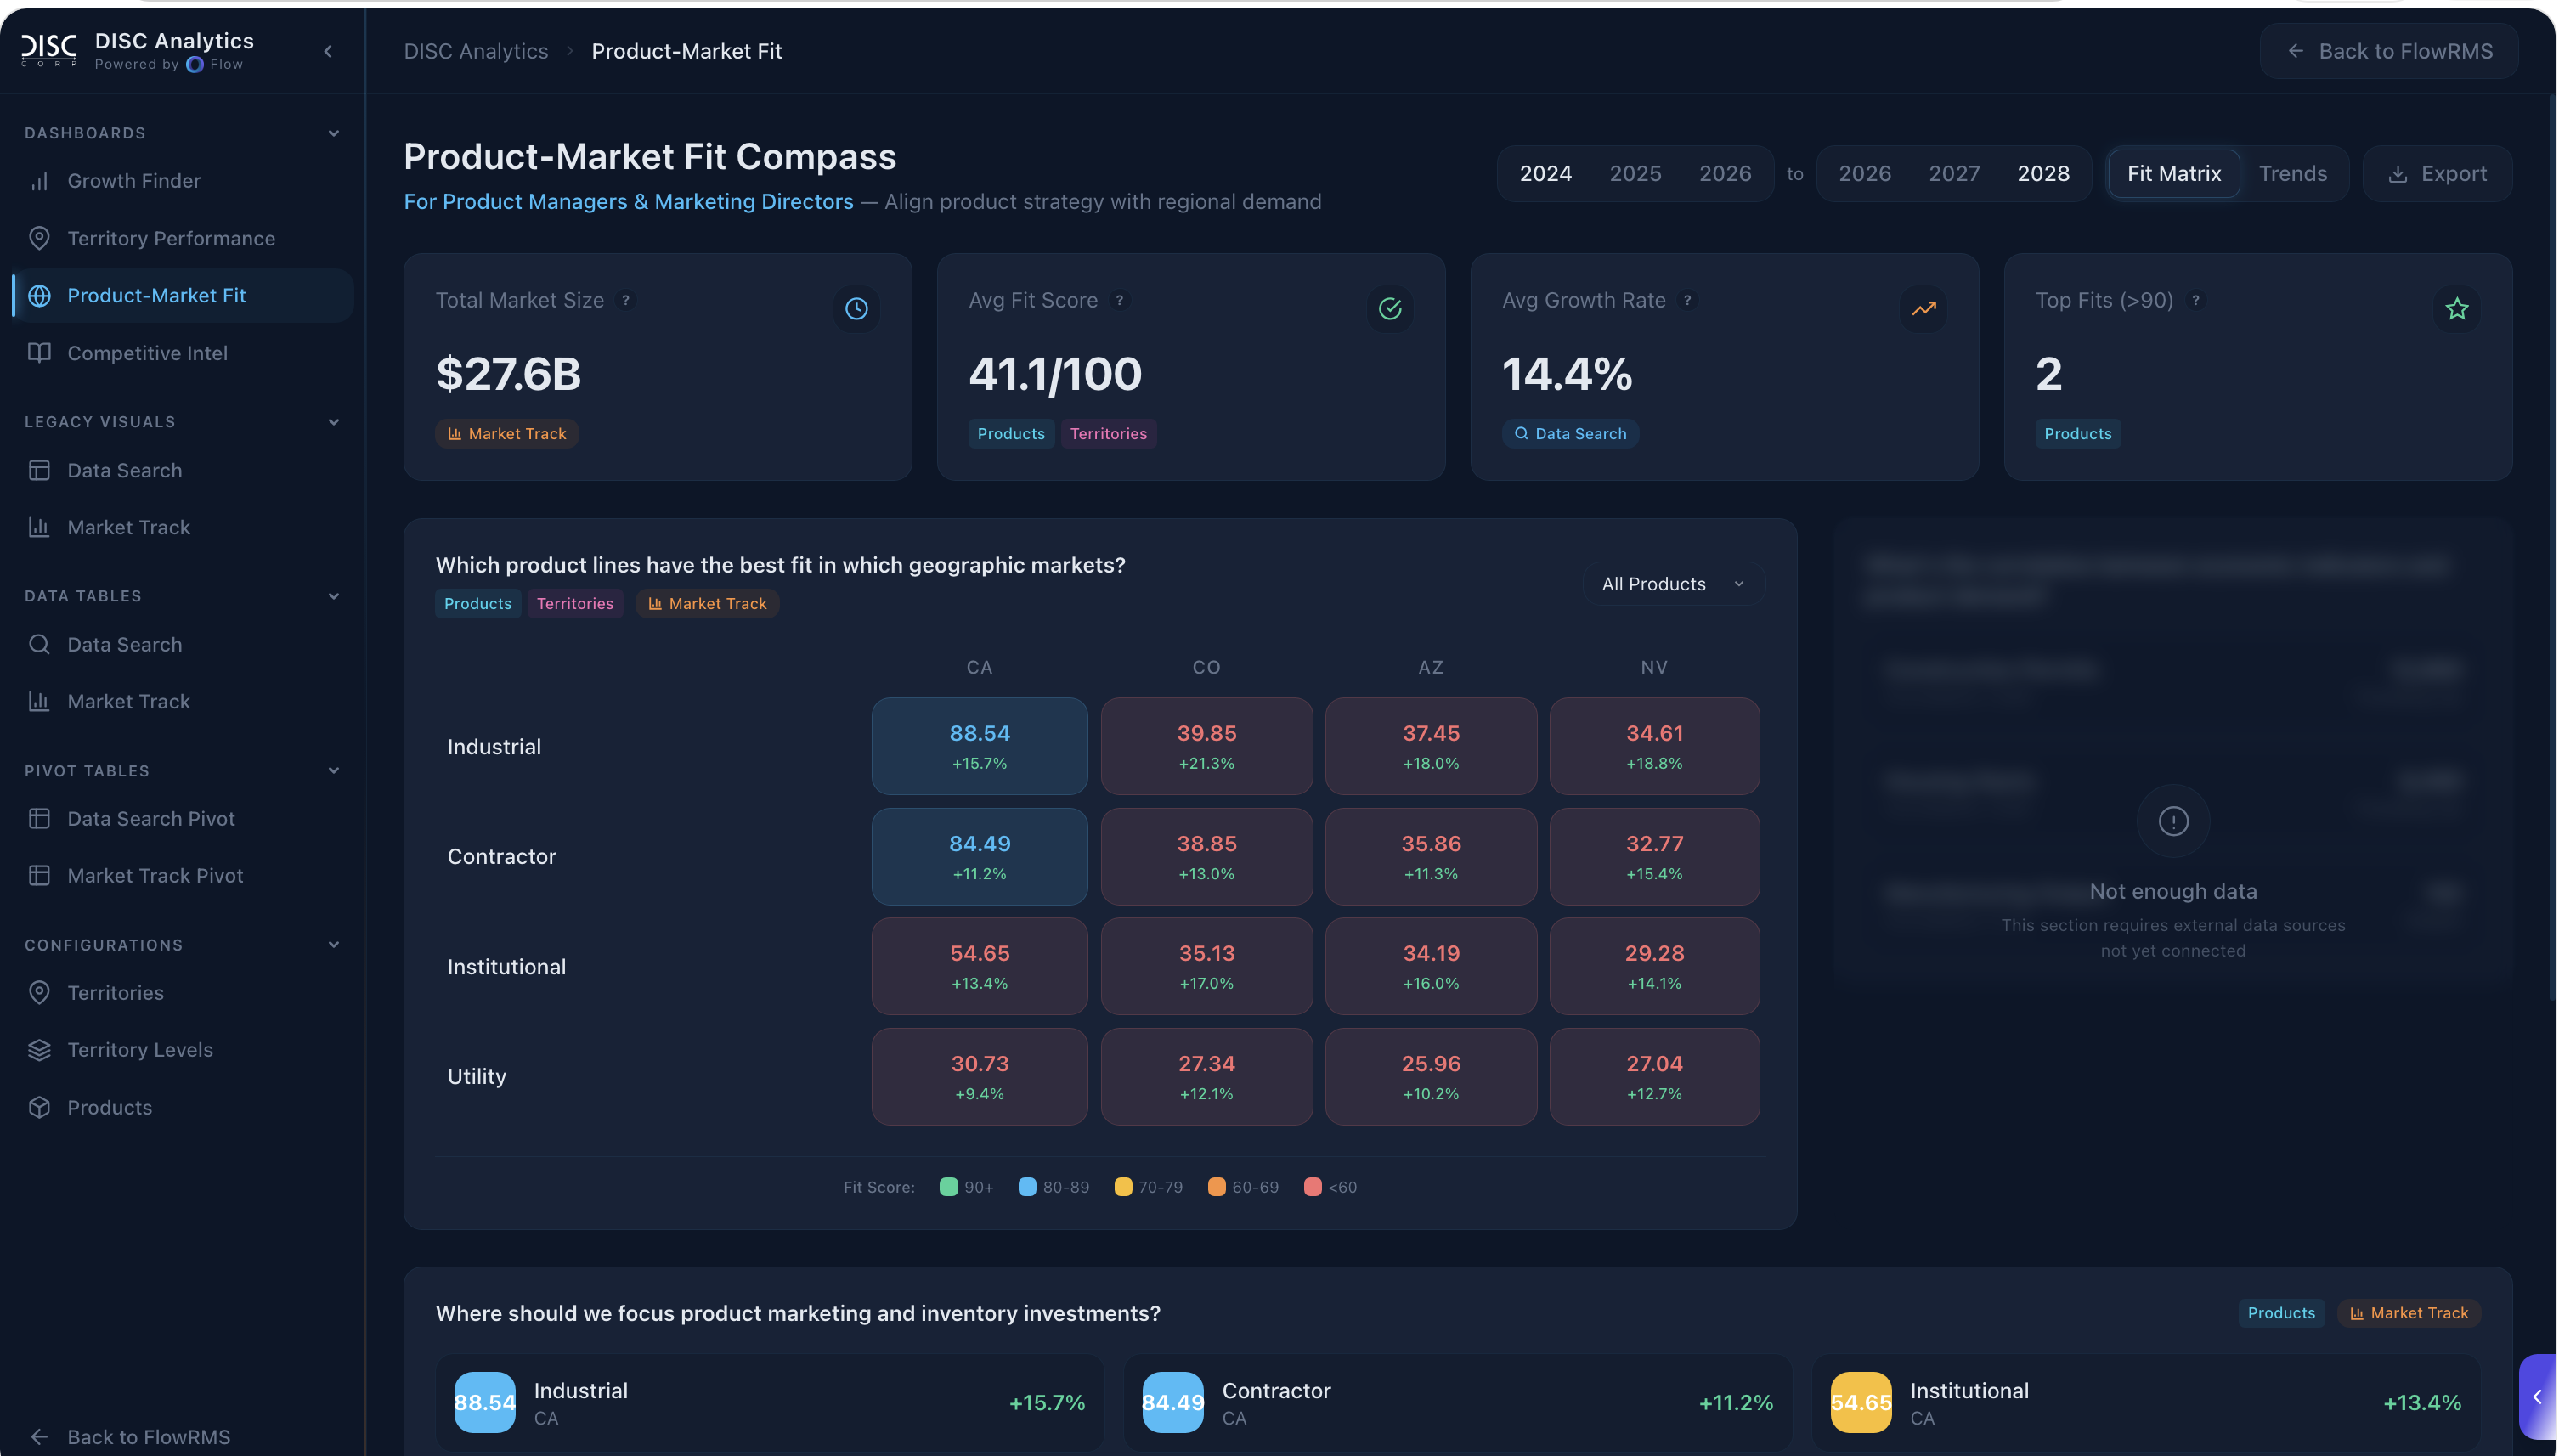
Task: Open the Growth Finder dashboard
Action: tap(134, 180)
